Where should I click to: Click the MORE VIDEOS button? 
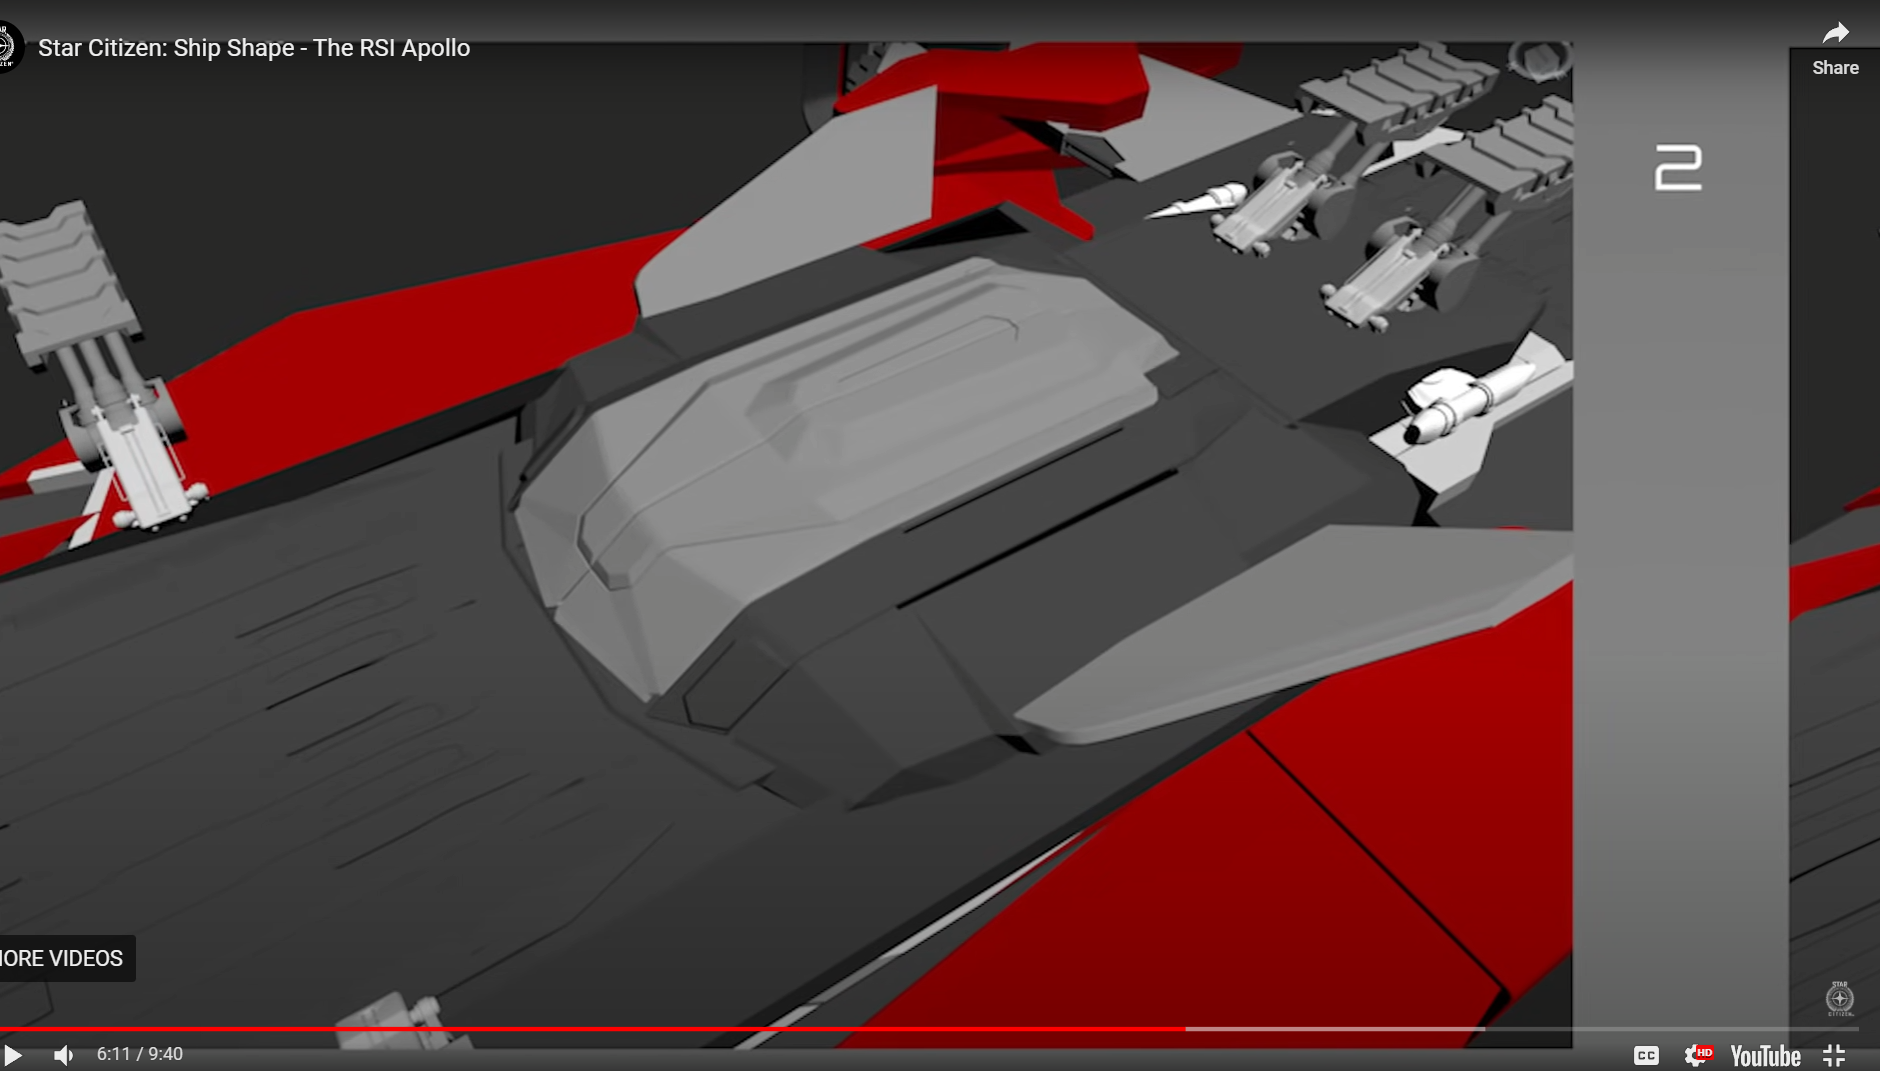pos(60,958)
